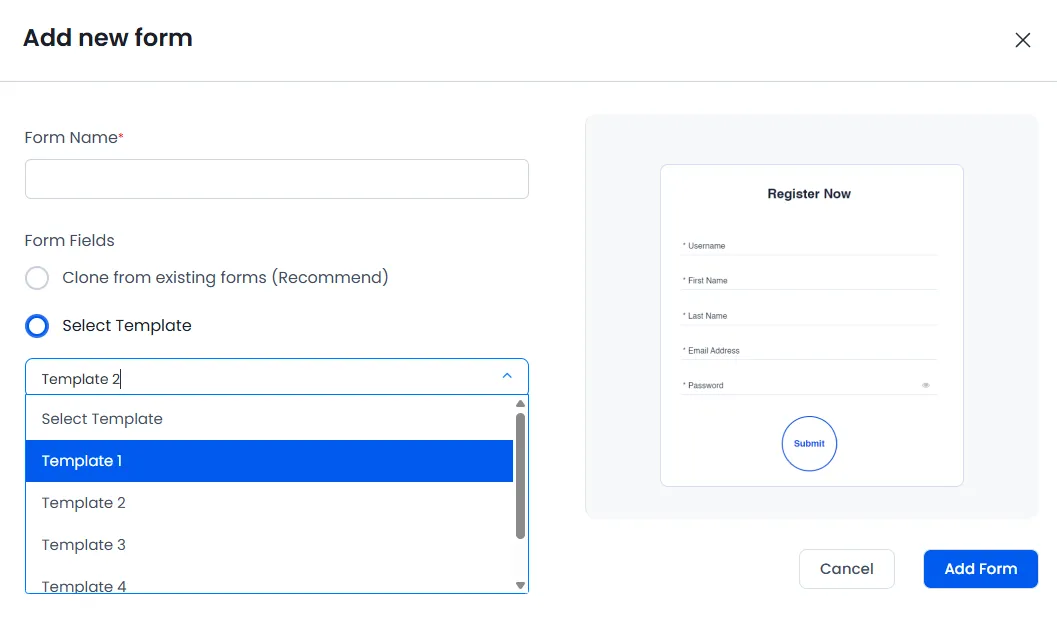Image resolution: width=1057 pixels, height=623 pixels.
Task: Close the Add new form dialog
Action: (1022, 40)
